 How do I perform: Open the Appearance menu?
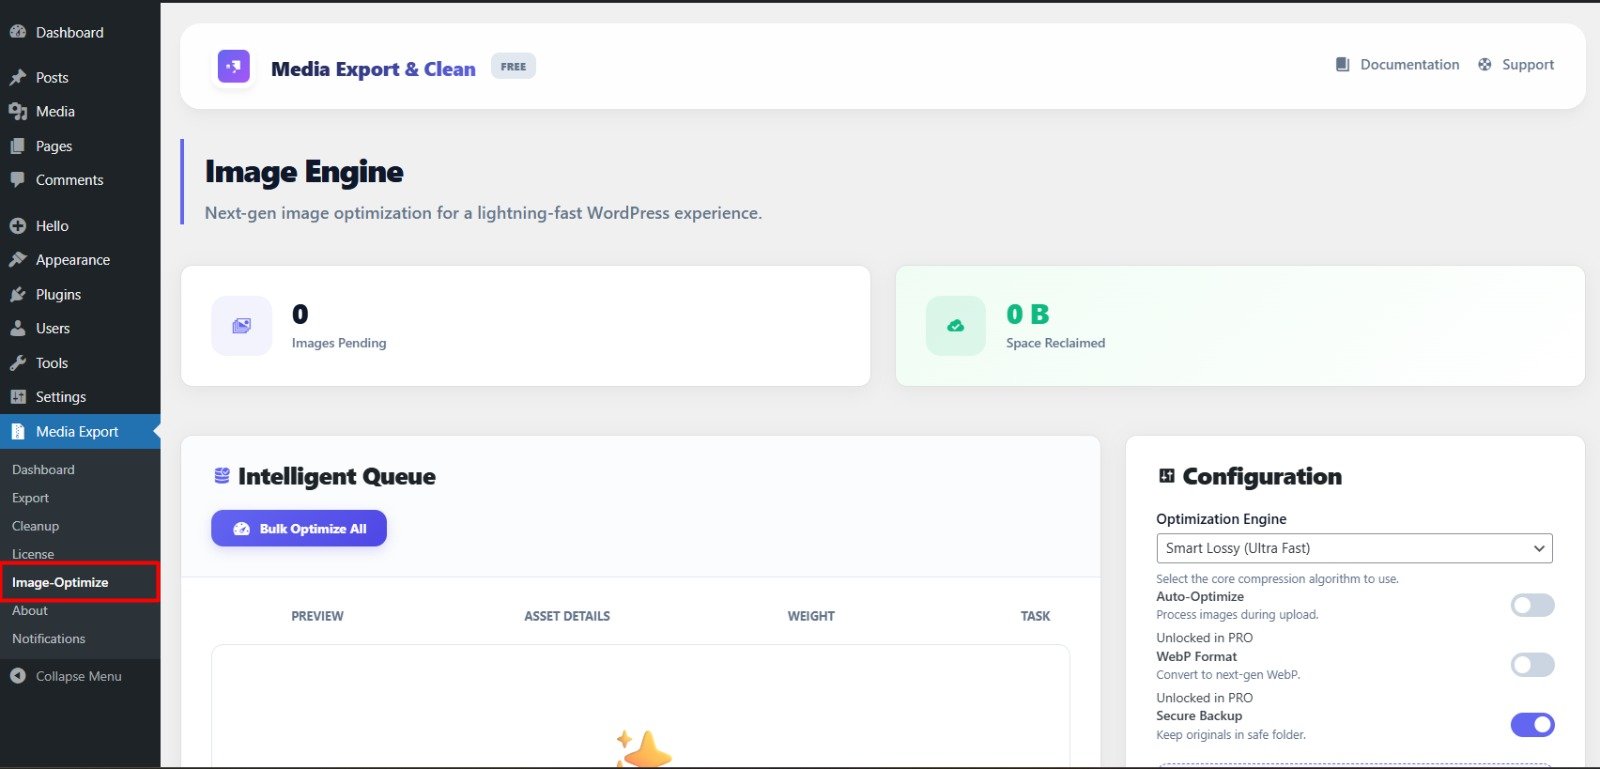(80, 260)
